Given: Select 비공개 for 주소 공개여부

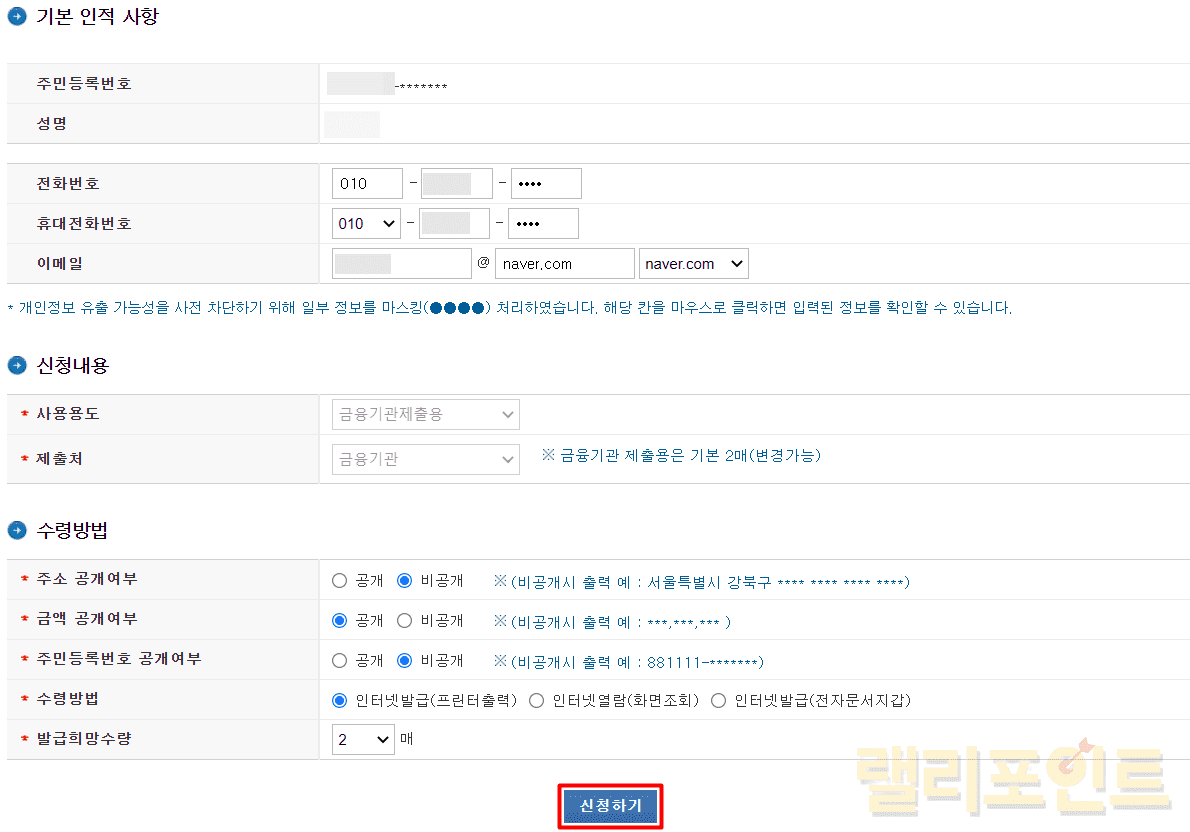Looking at the screenshot, I should [x=405, y=580].
